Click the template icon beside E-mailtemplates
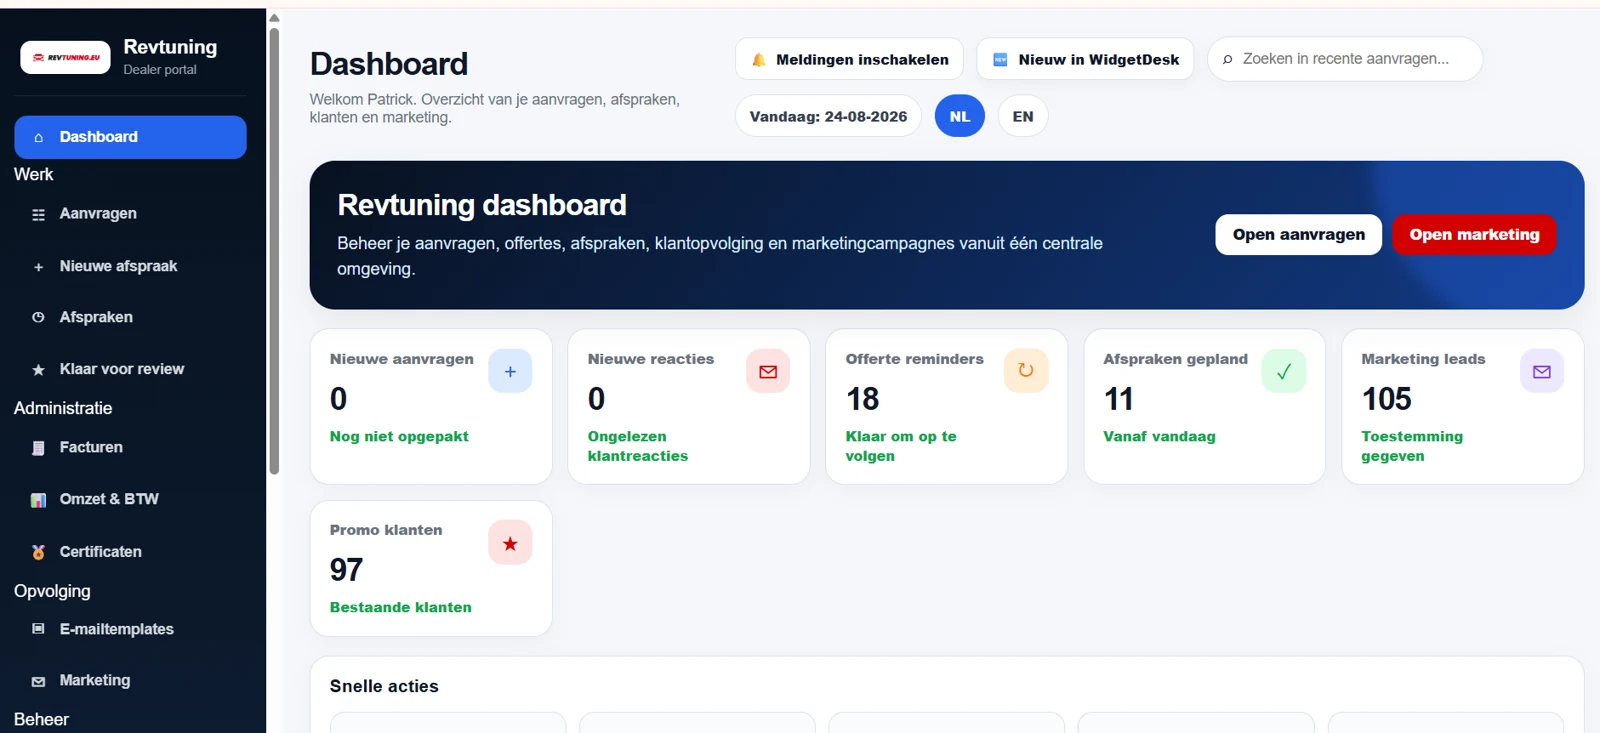The image size is (1600, 733). pos(39,629)
